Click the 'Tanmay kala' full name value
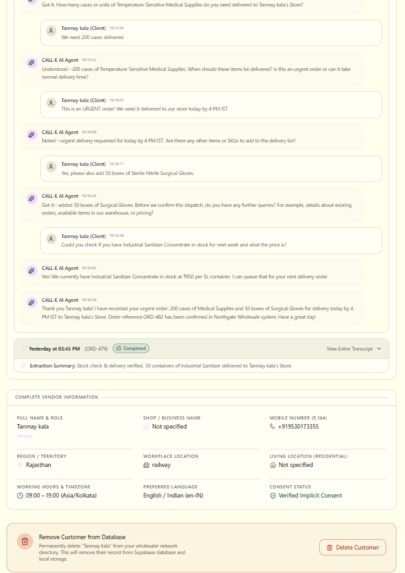 click(x=33, y=426)
